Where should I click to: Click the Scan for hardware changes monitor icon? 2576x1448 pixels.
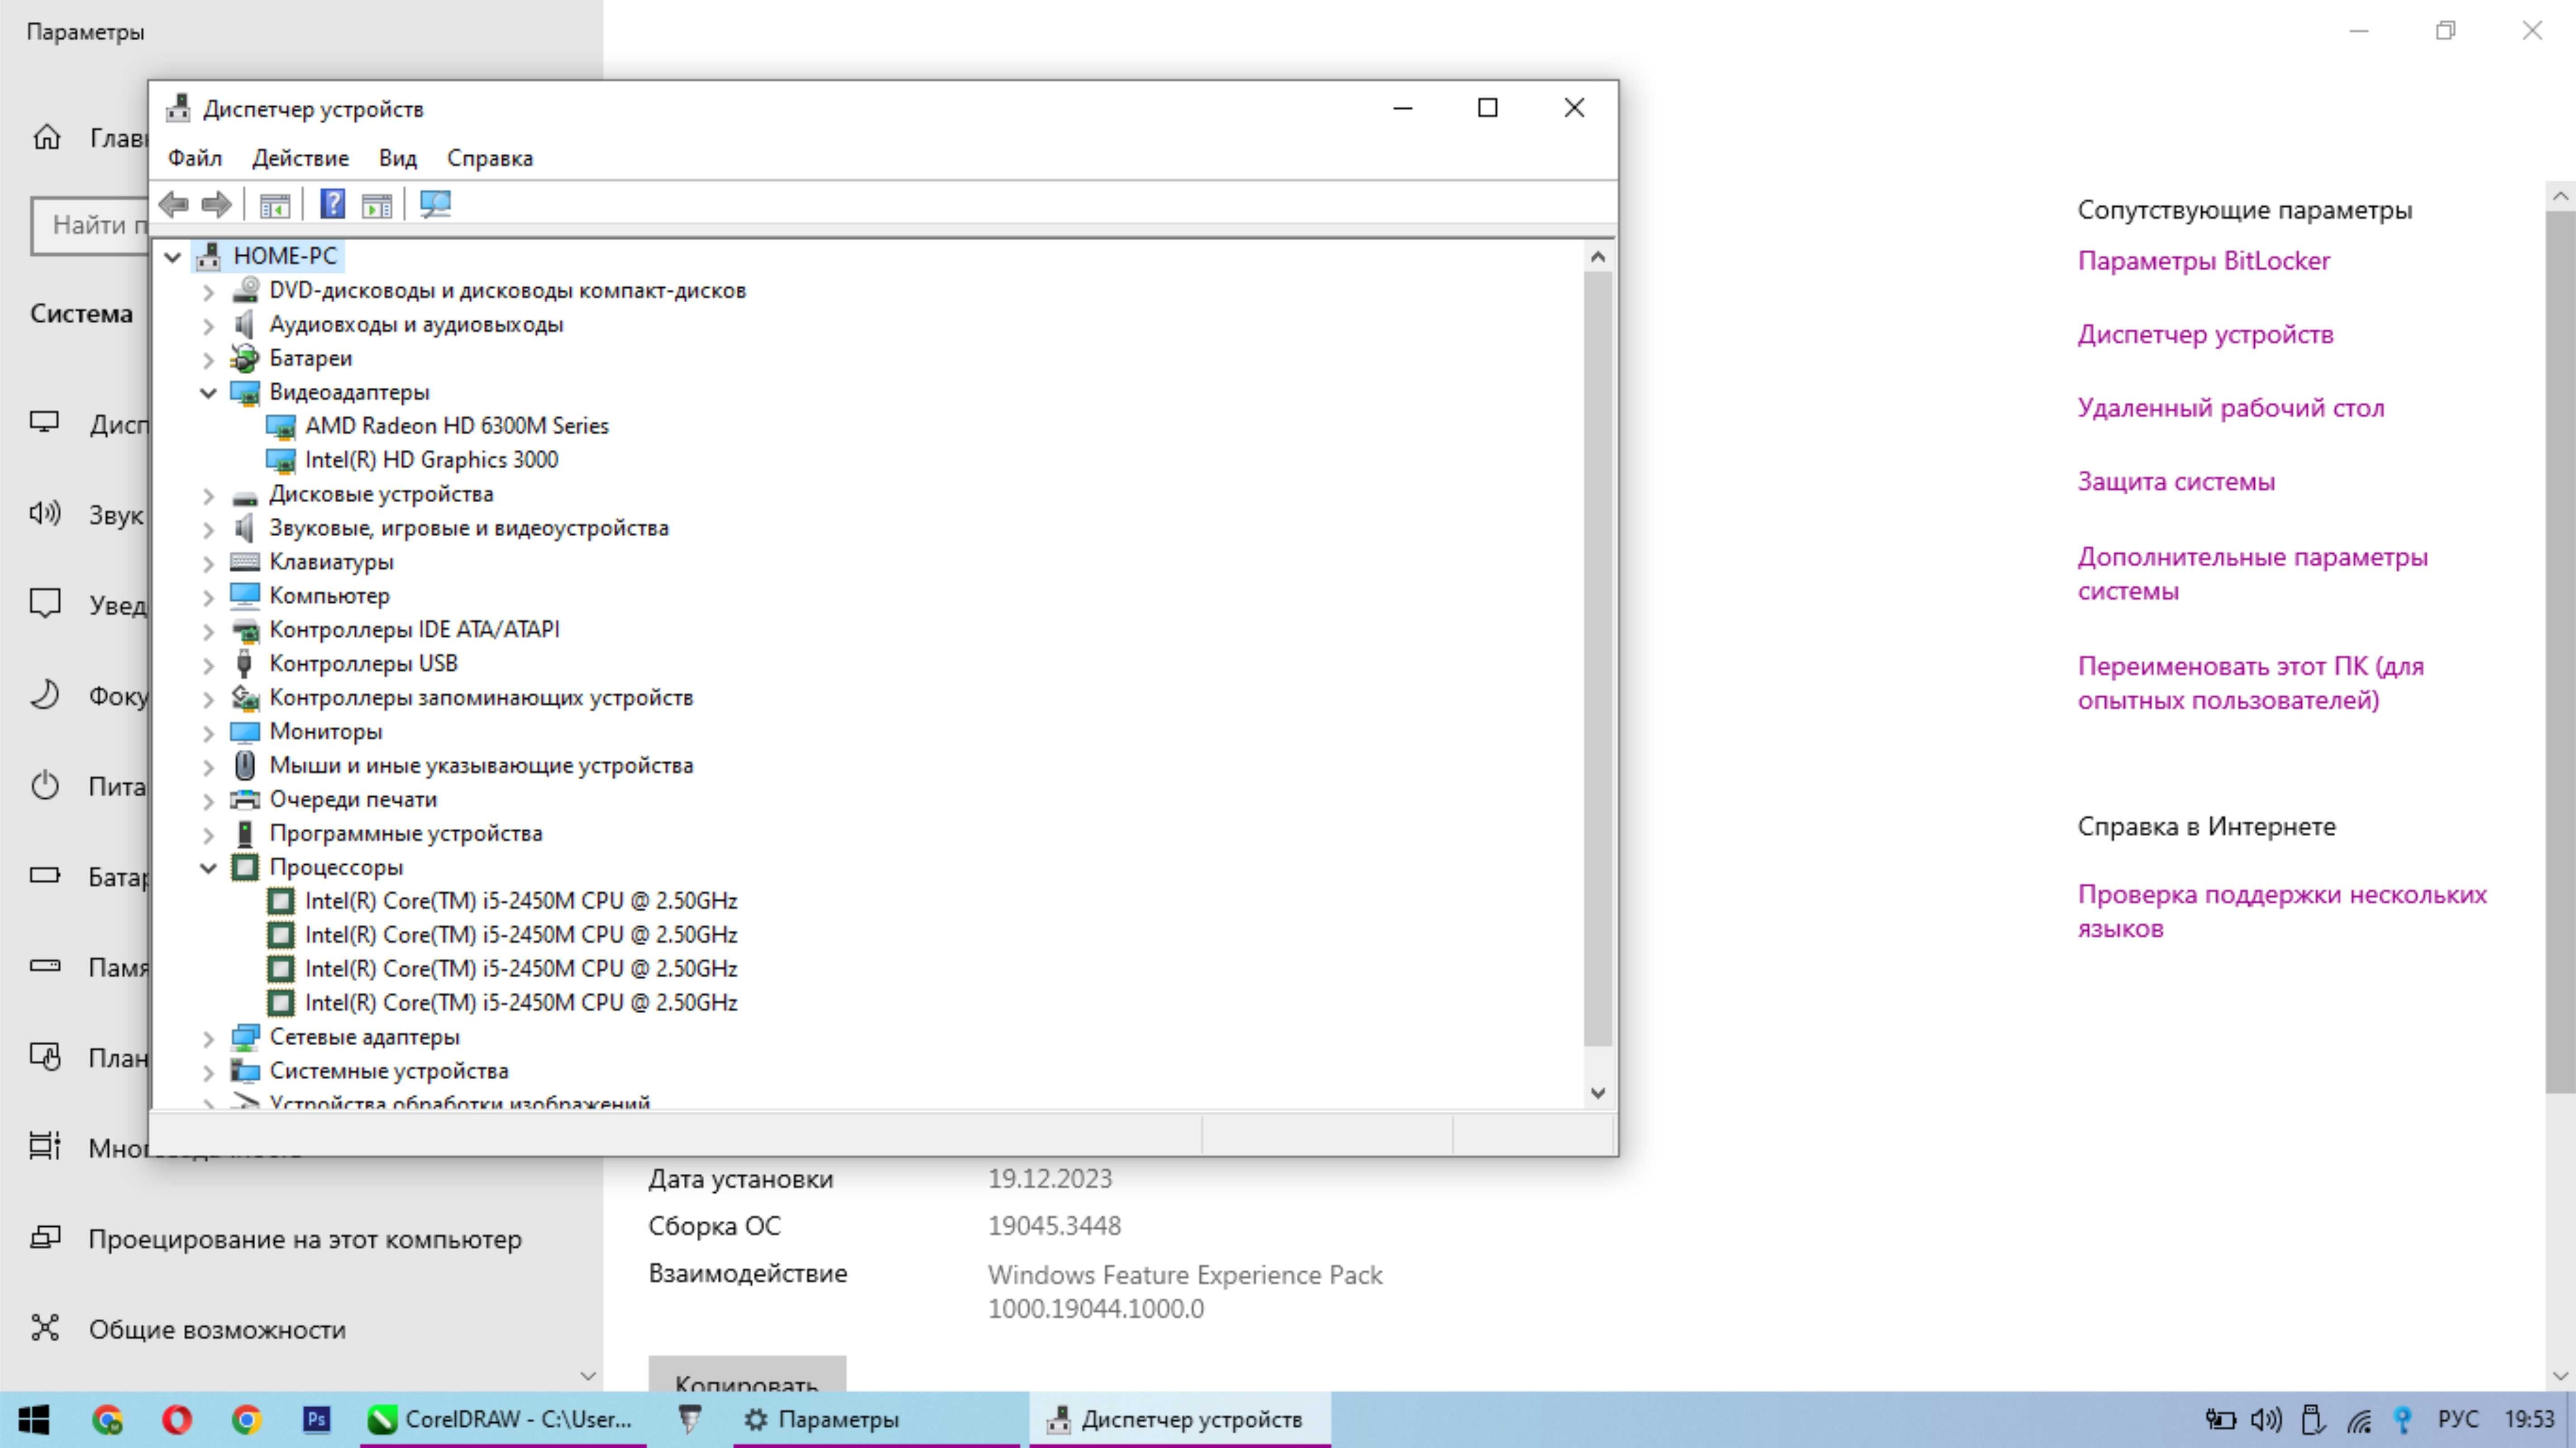435,204
